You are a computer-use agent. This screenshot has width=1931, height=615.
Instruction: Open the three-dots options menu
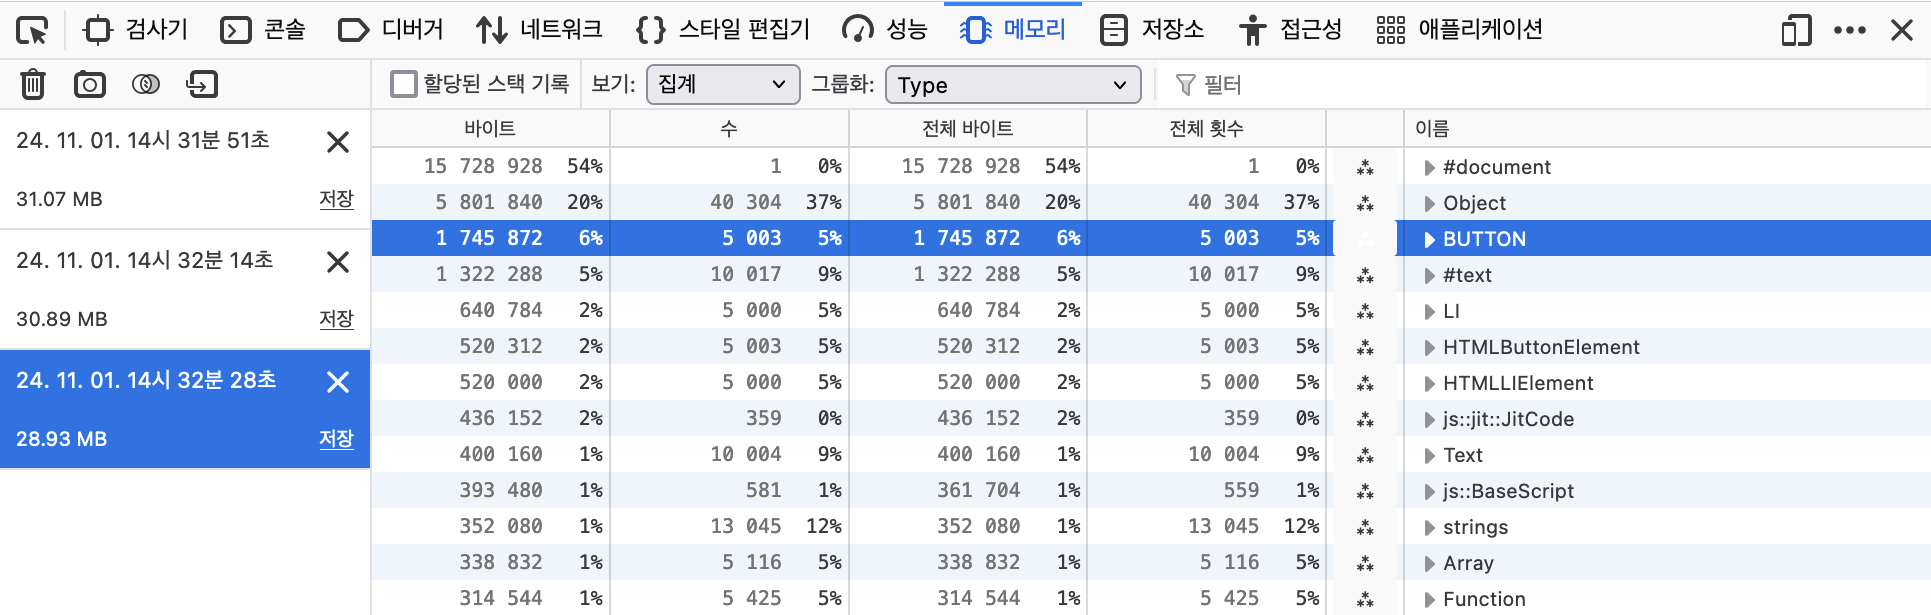(1850, 30)
